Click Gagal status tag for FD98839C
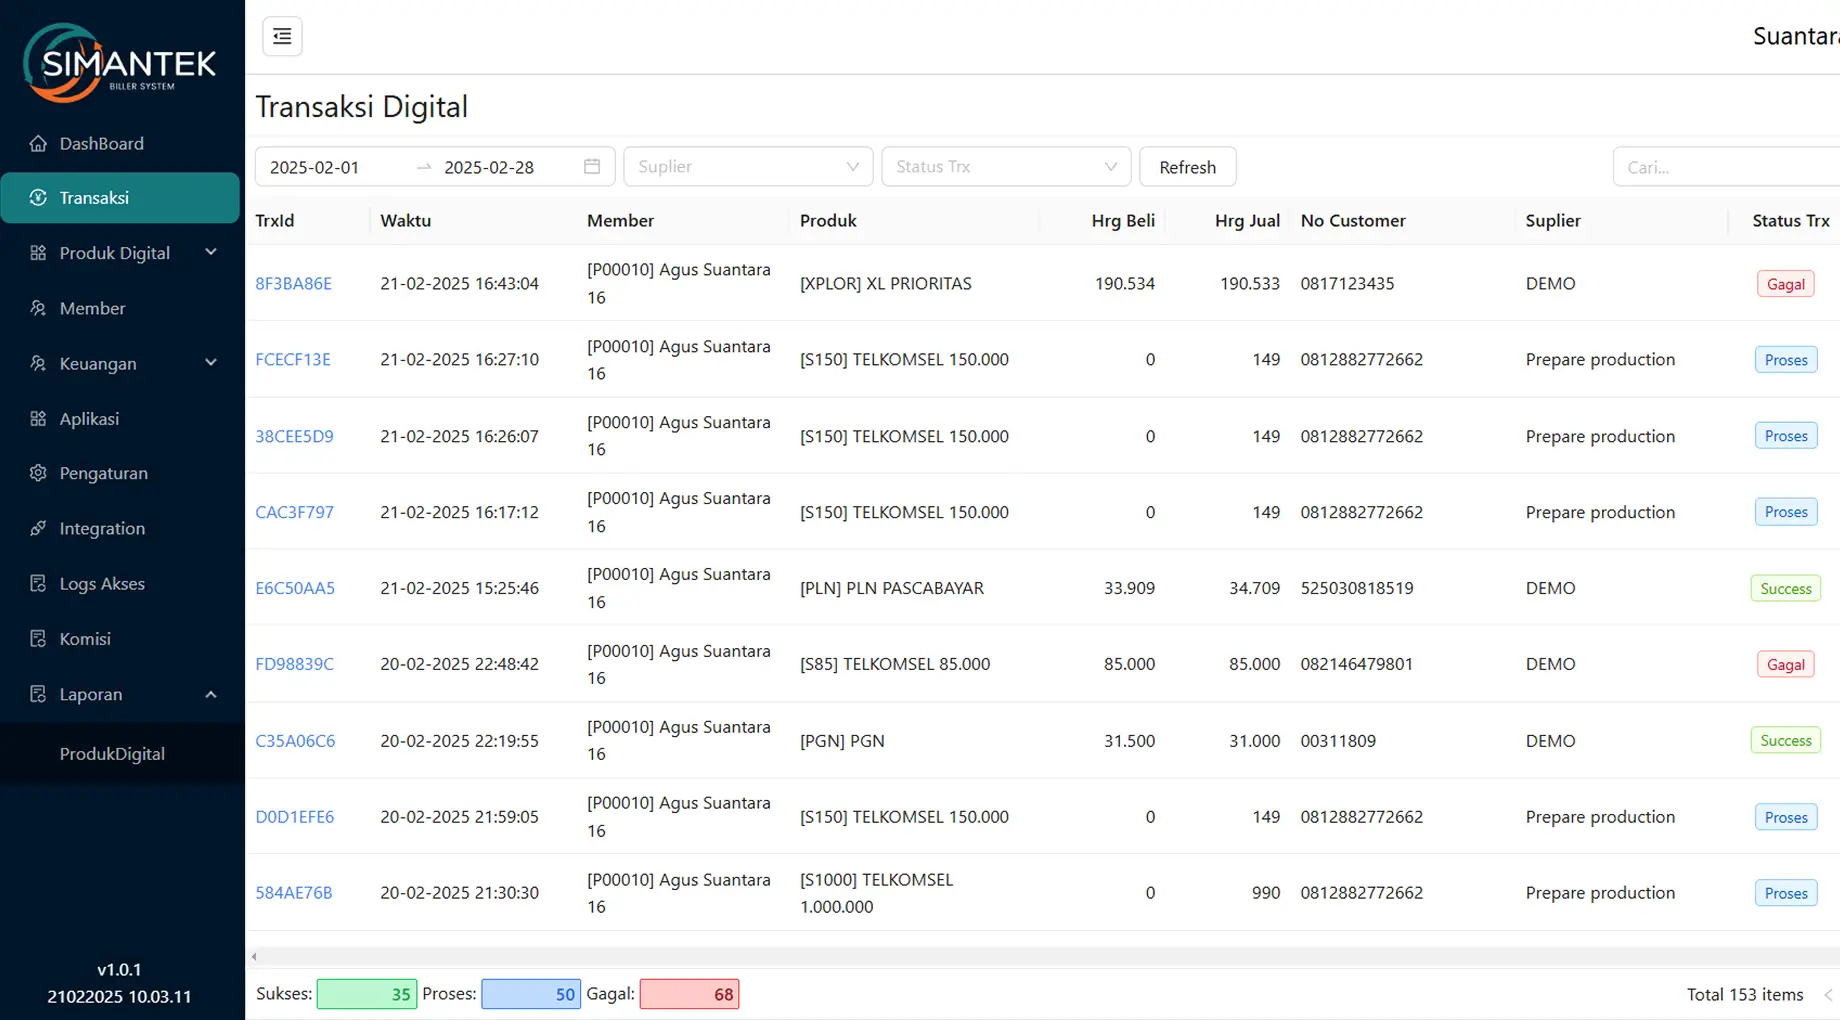 pos(1785,664)
